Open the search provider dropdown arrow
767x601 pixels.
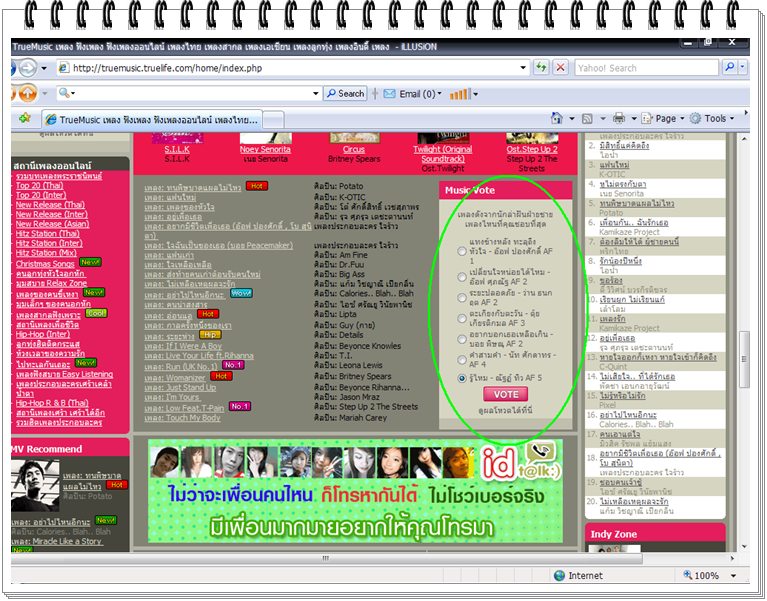(743, 67)
